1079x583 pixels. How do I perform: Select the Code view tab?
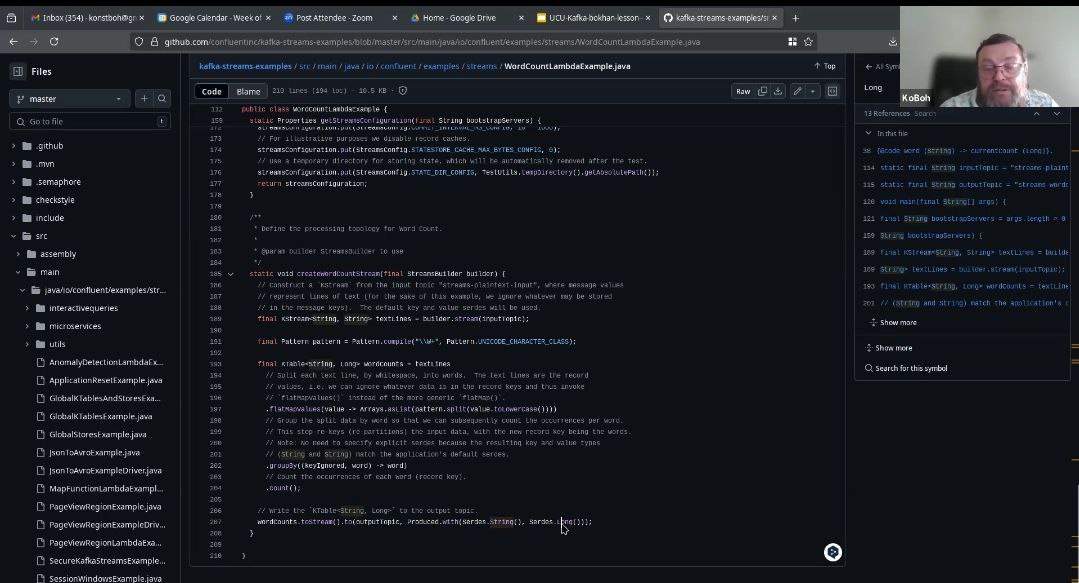tap(211, 92)
